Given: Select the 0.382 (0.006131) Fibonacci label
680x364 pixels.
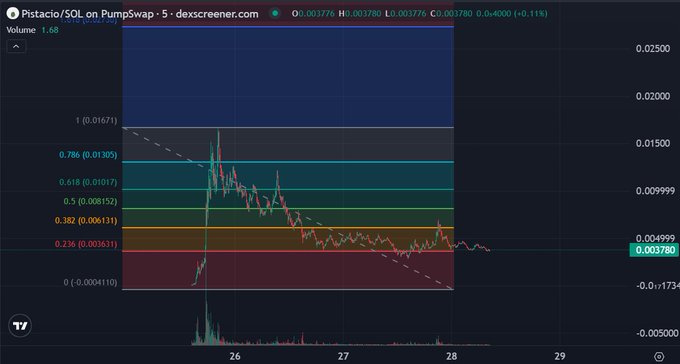Looking at the screenshot, I should point(86,221).
